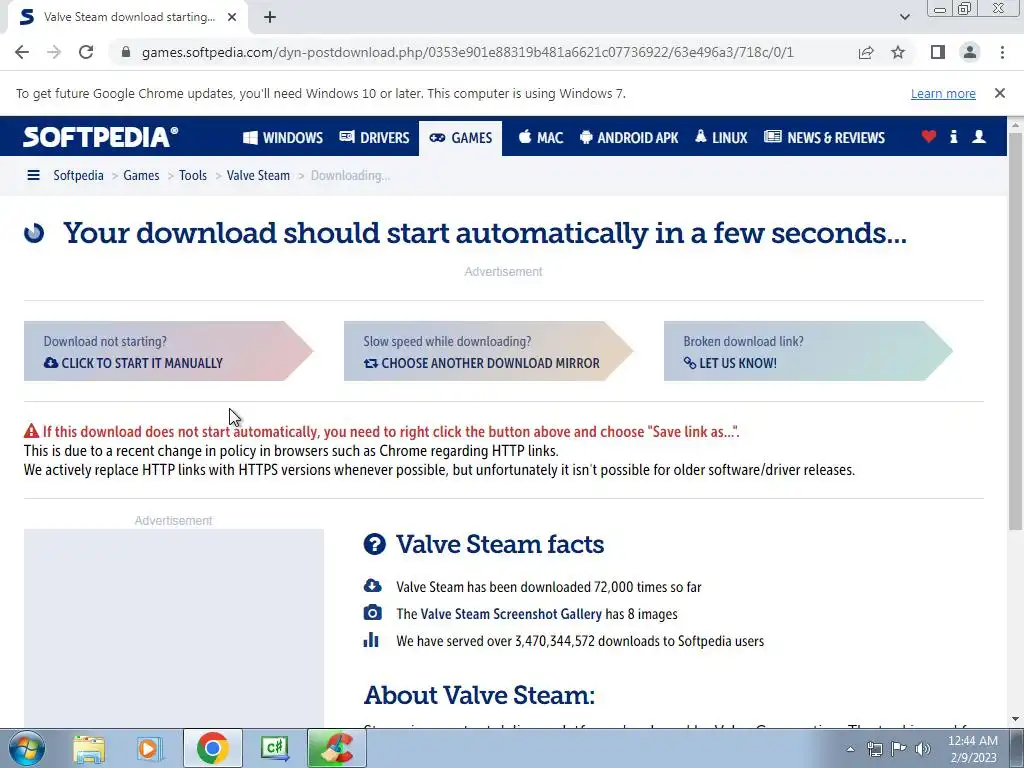This screenshot has height=768, width=1024.
Task: Click to start download manually
Action: tap(168, 351)
